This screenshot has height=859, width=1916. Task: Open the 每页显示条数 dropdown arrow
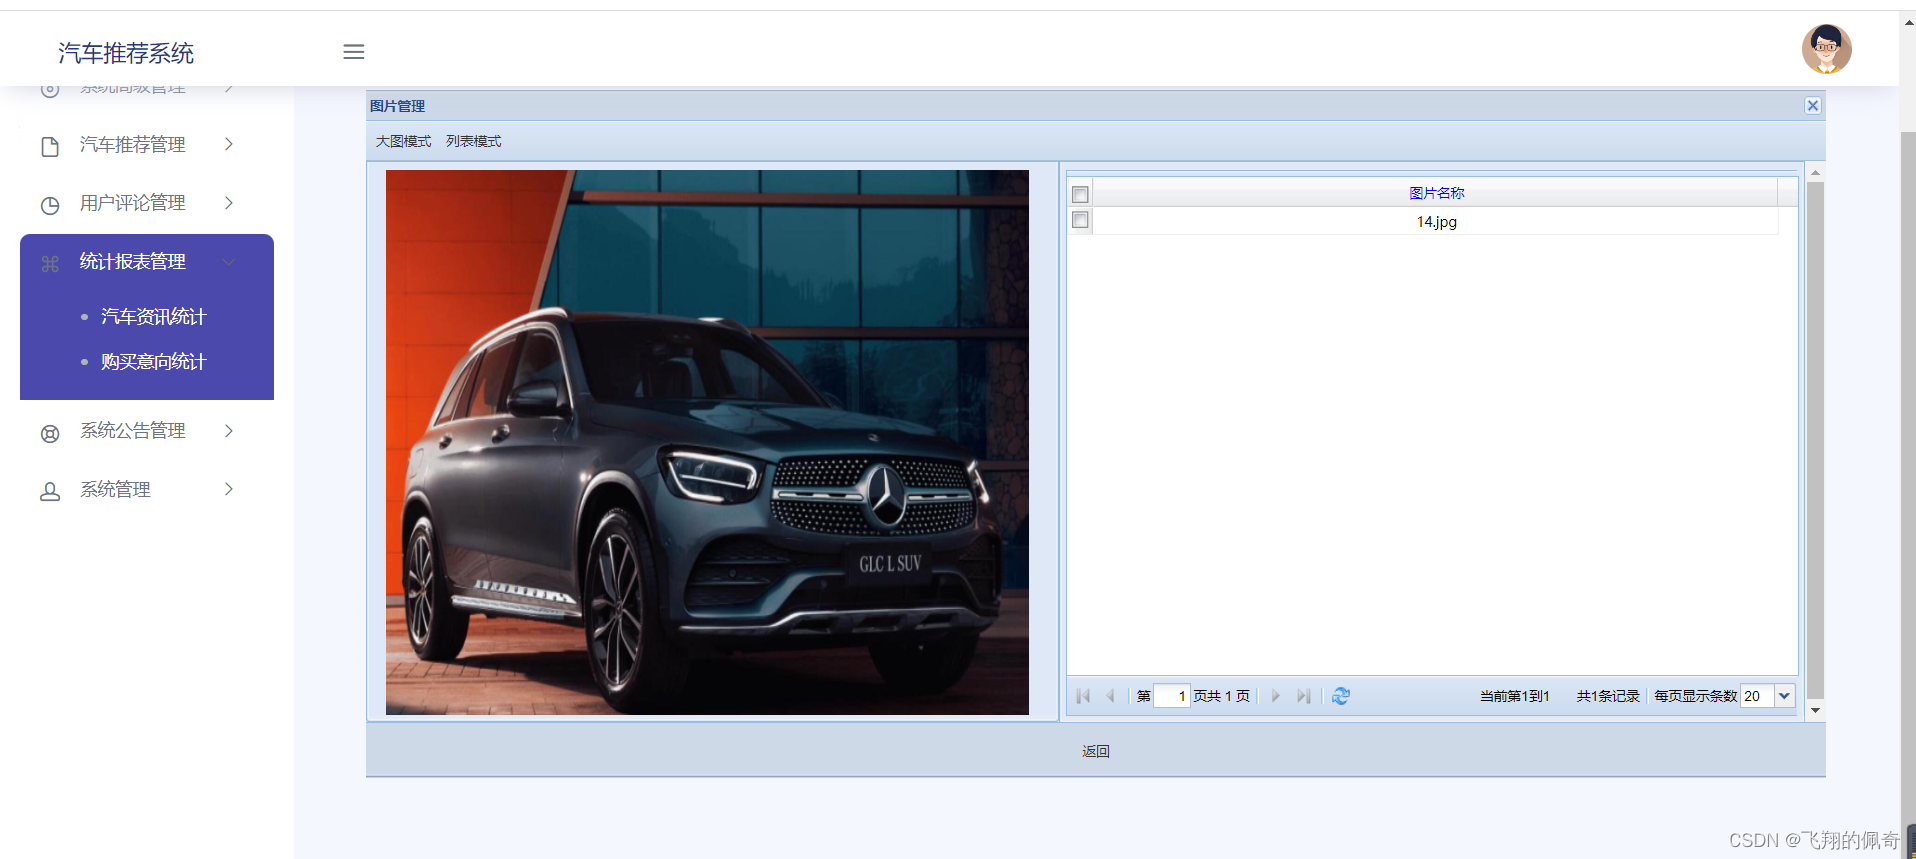(x=1785, y=696)
